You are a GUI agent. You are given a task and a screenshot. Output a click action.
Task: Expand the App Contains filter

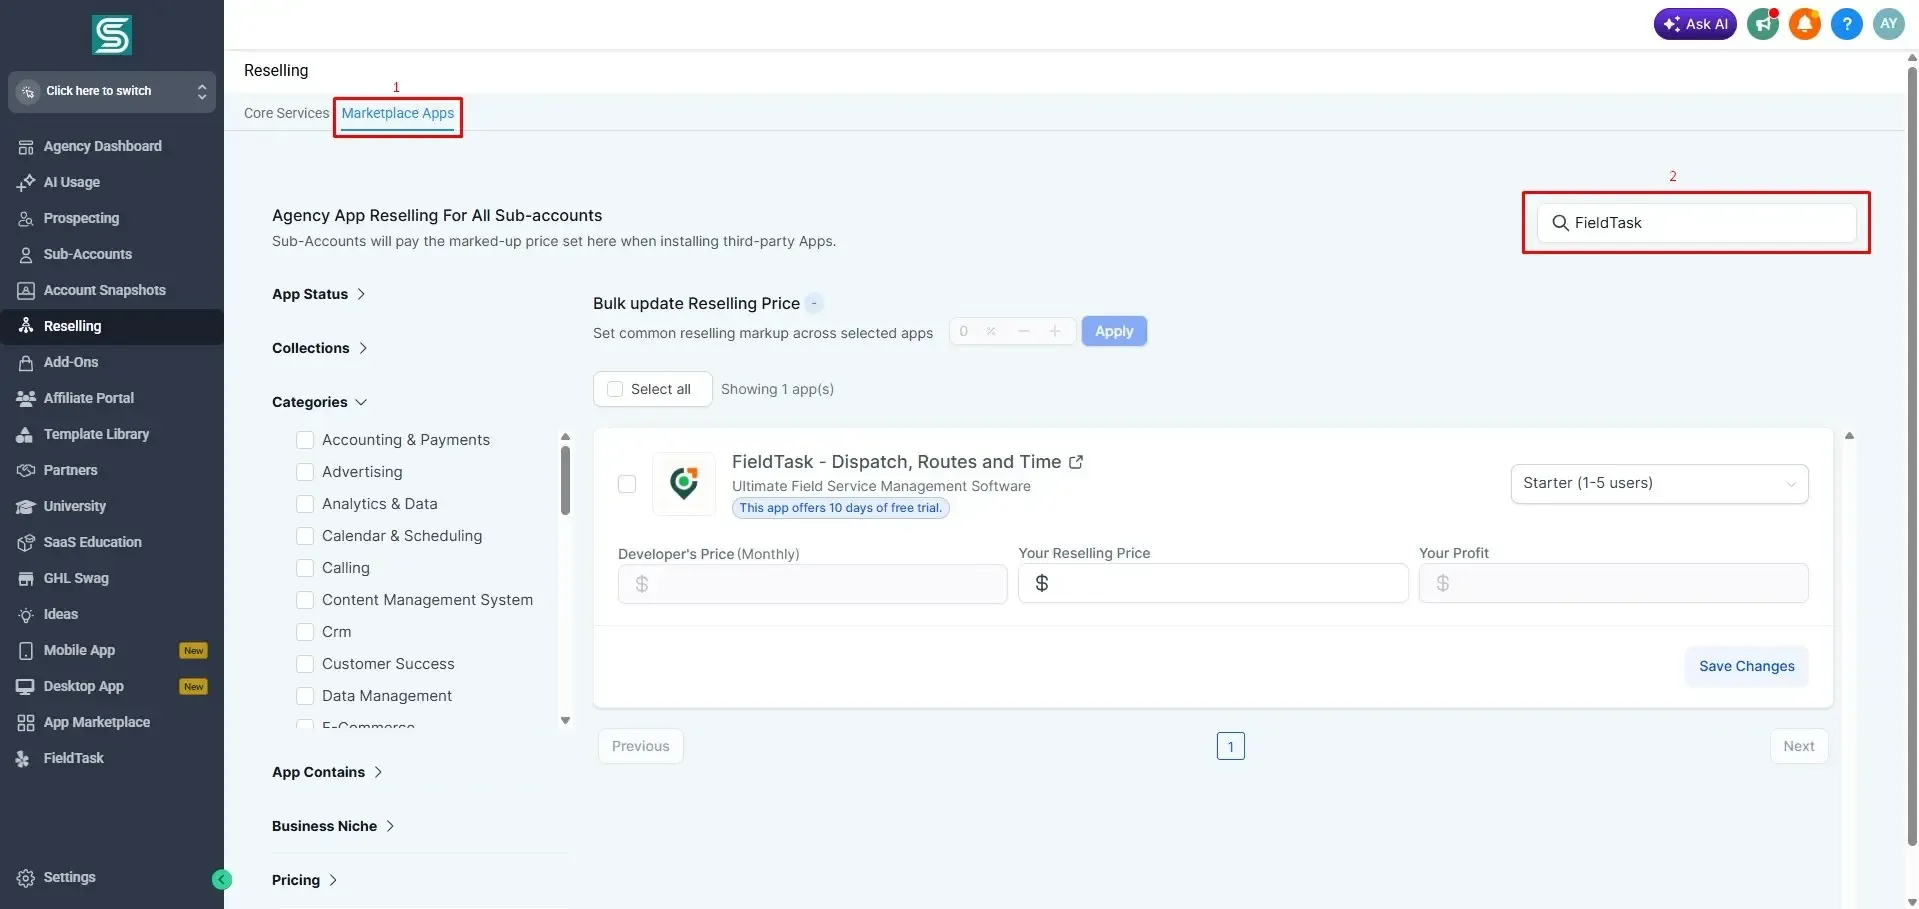pos(328,772)
